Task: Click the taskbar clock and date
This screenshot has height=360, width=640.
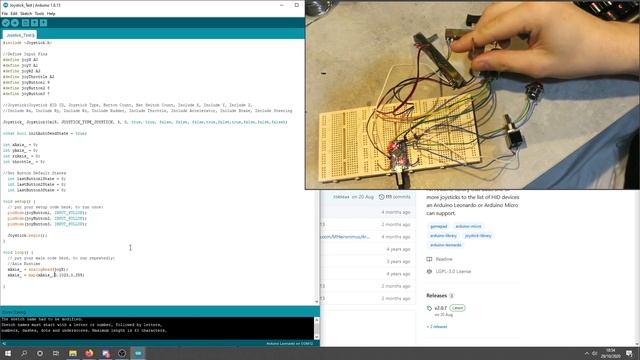Action: click(610, 353)
